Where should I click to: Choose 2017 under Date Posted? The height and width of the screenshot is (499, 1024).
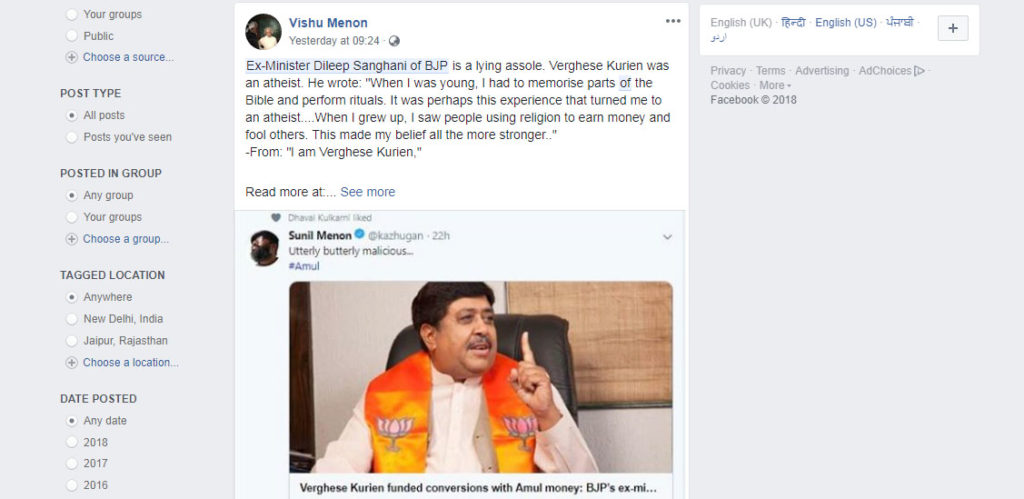(x=71, y=464)
